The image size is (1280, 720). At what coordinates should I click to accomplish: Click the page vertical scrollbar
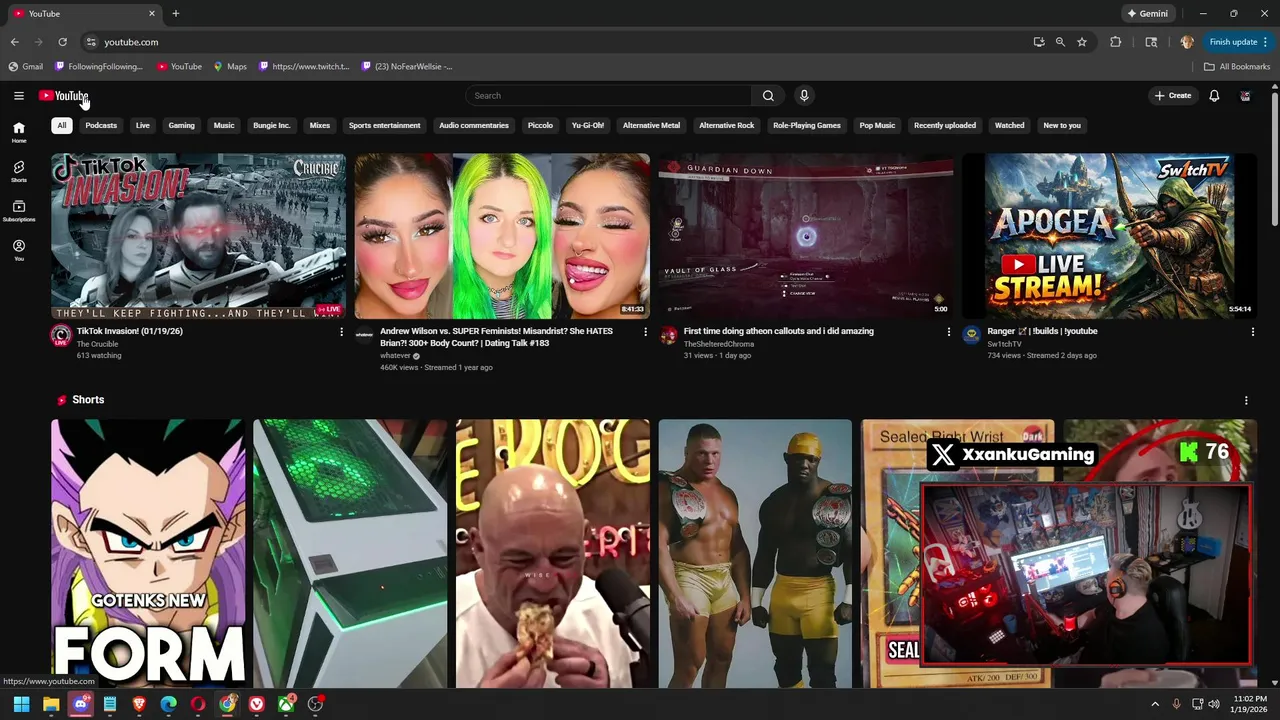(x=1274, y=160)
